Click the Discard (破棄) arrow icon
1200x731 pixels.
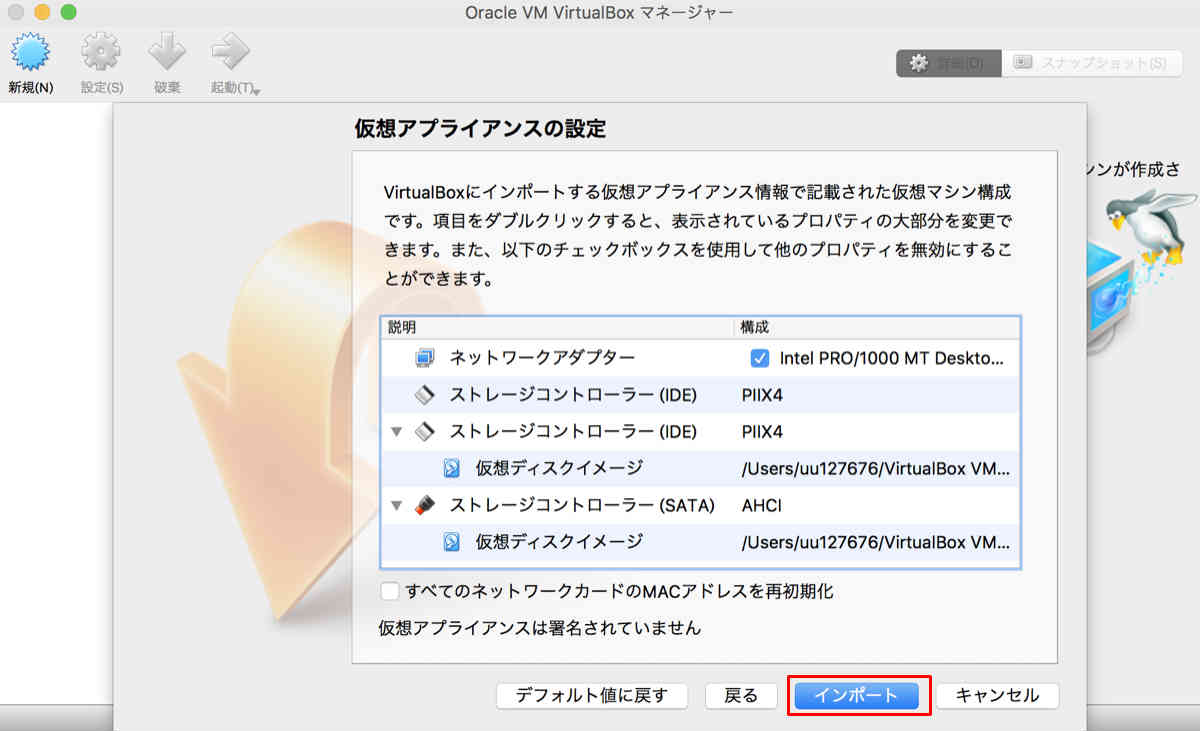[167, 53]
